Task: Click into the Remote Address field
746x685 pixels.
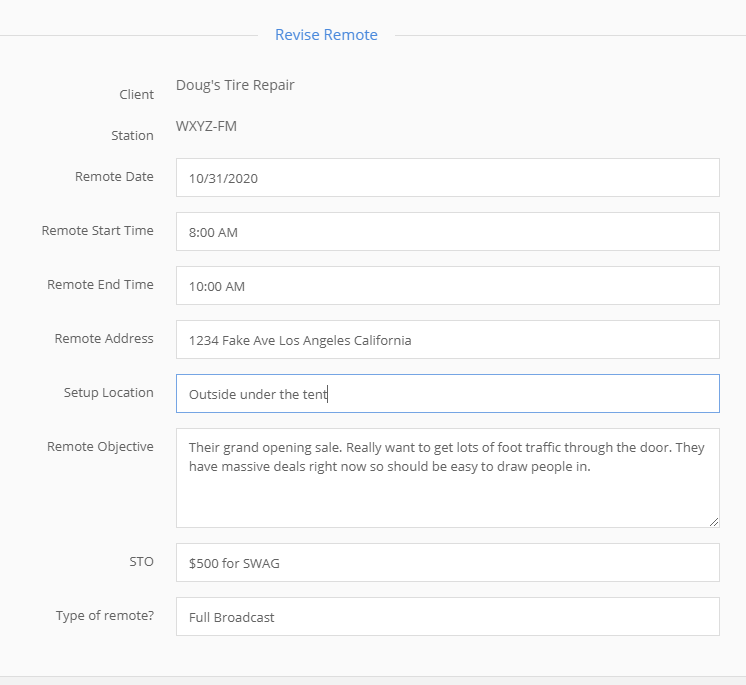Action: [x=447, y=340]
